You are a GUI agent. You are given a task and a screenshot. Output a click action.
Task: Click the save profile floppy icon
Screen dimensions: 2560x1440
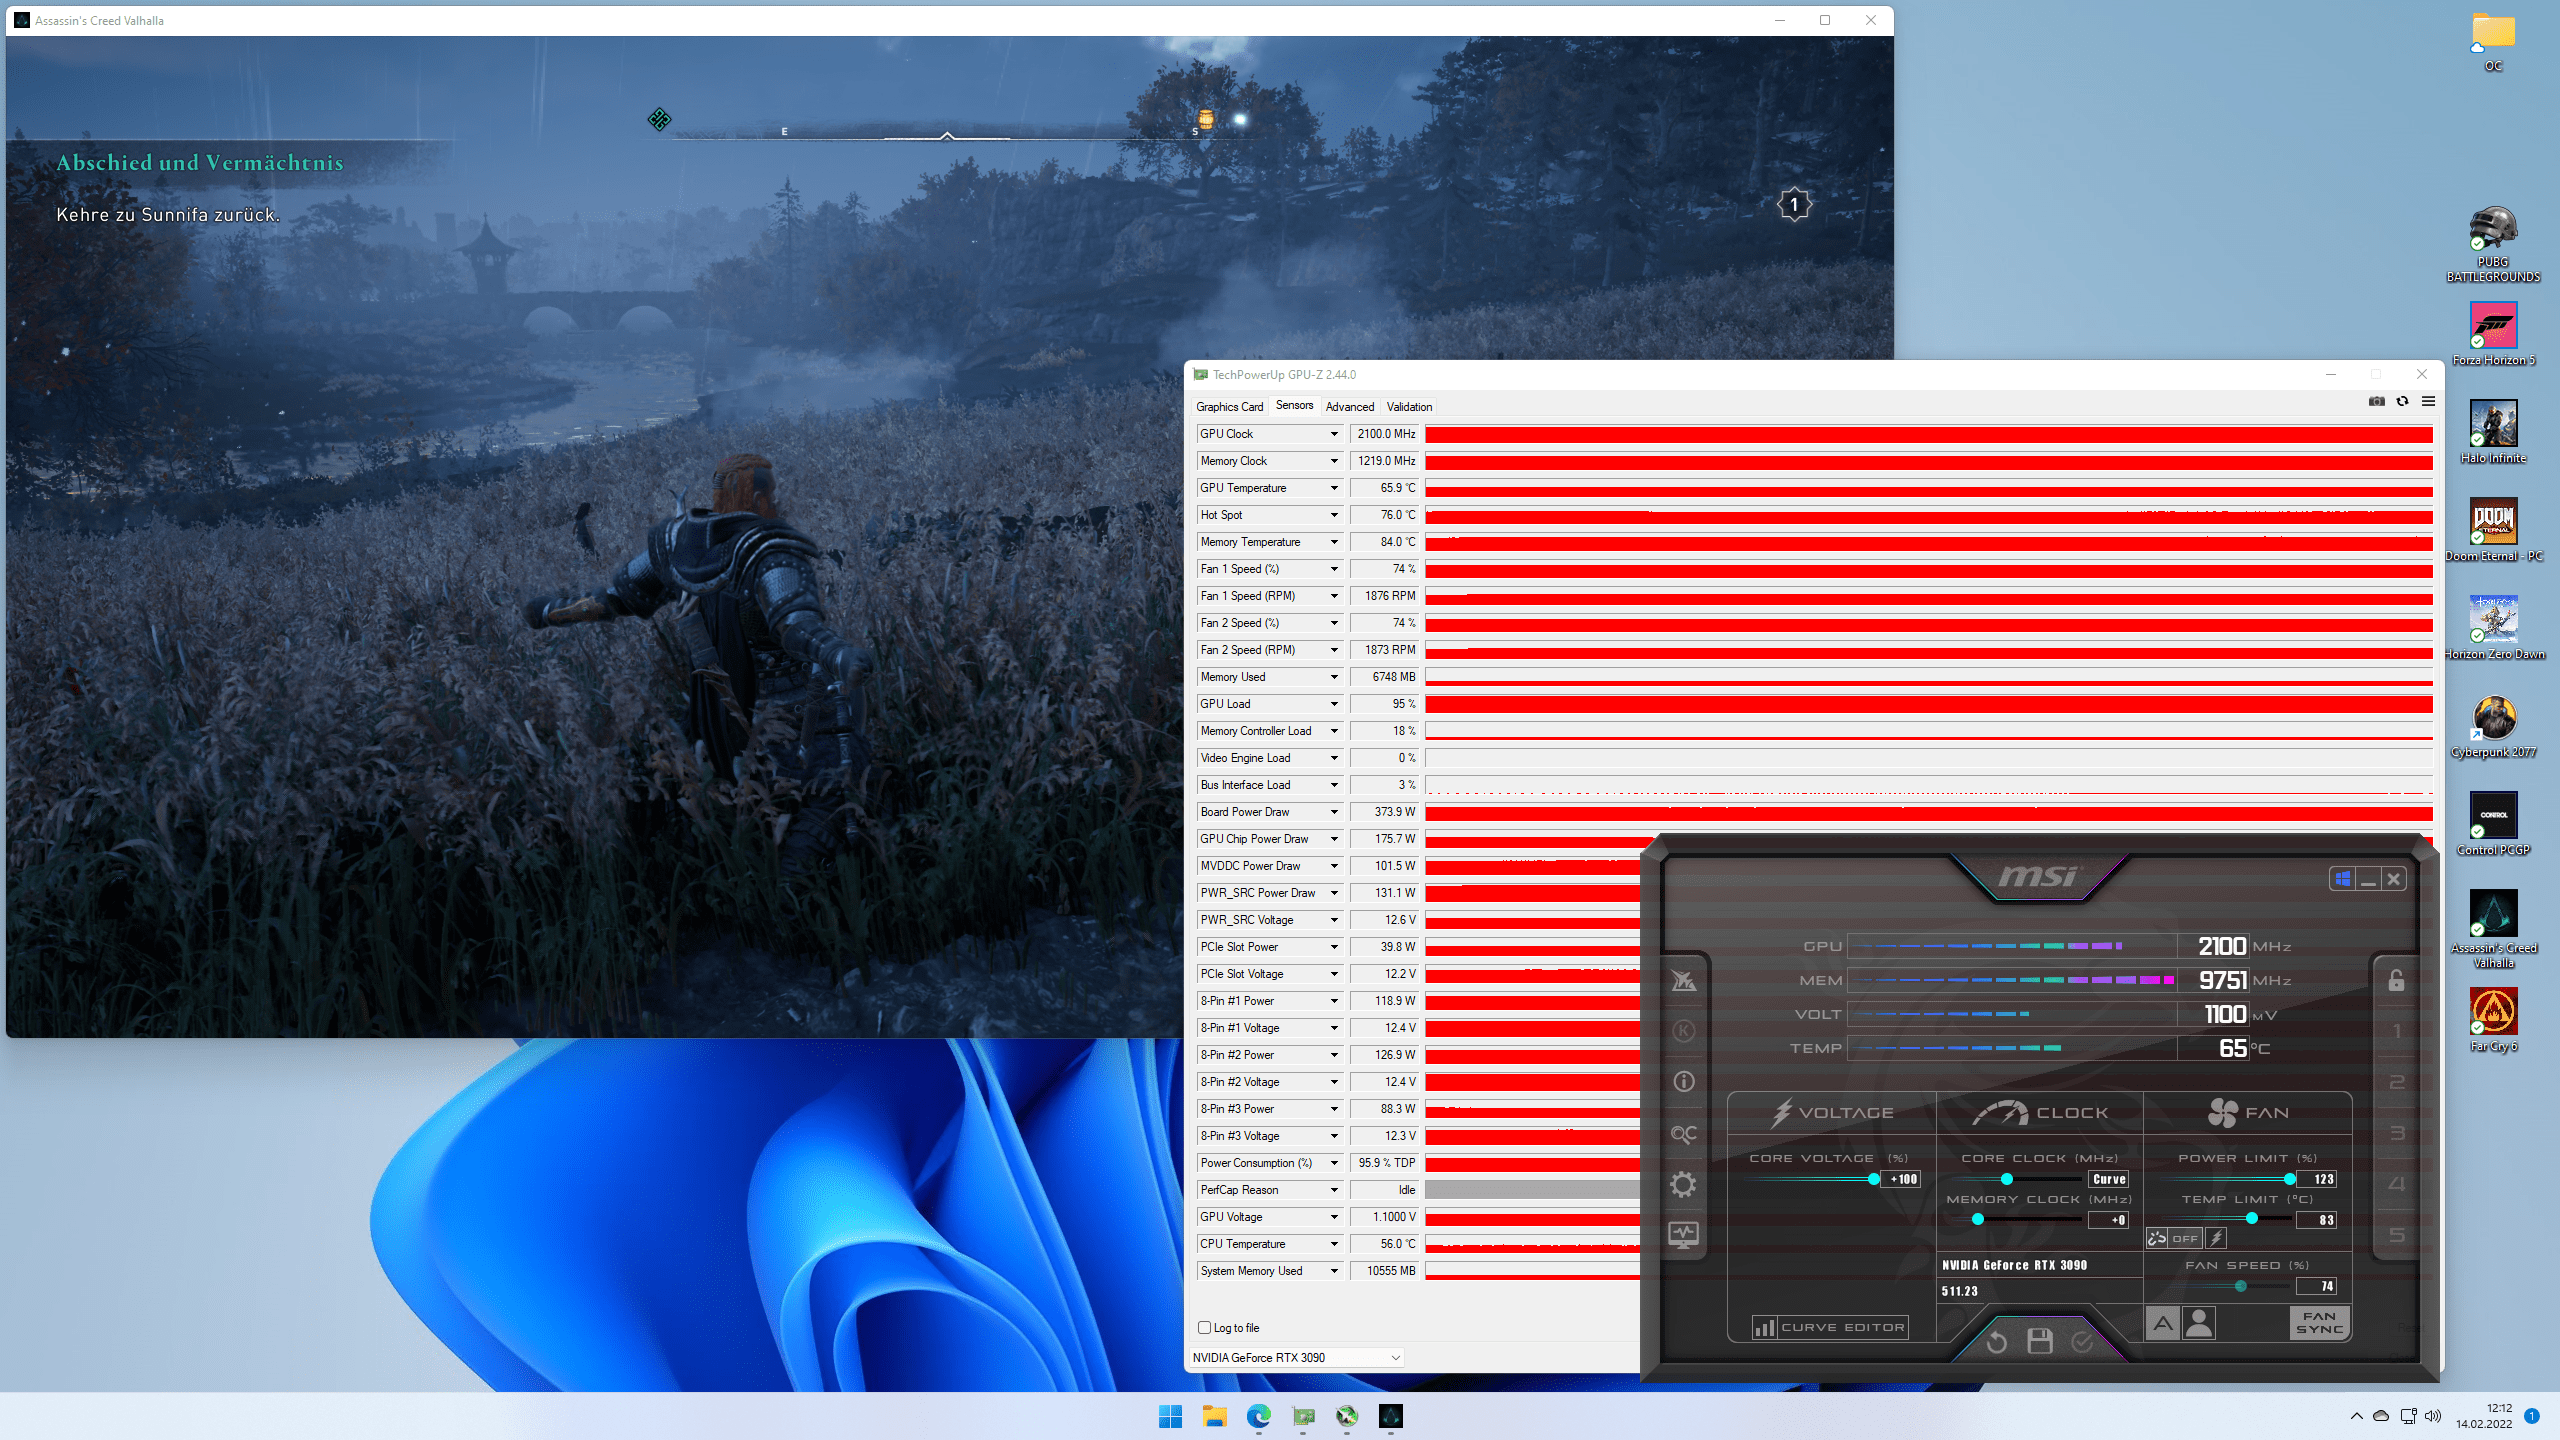[2040, 1341]
